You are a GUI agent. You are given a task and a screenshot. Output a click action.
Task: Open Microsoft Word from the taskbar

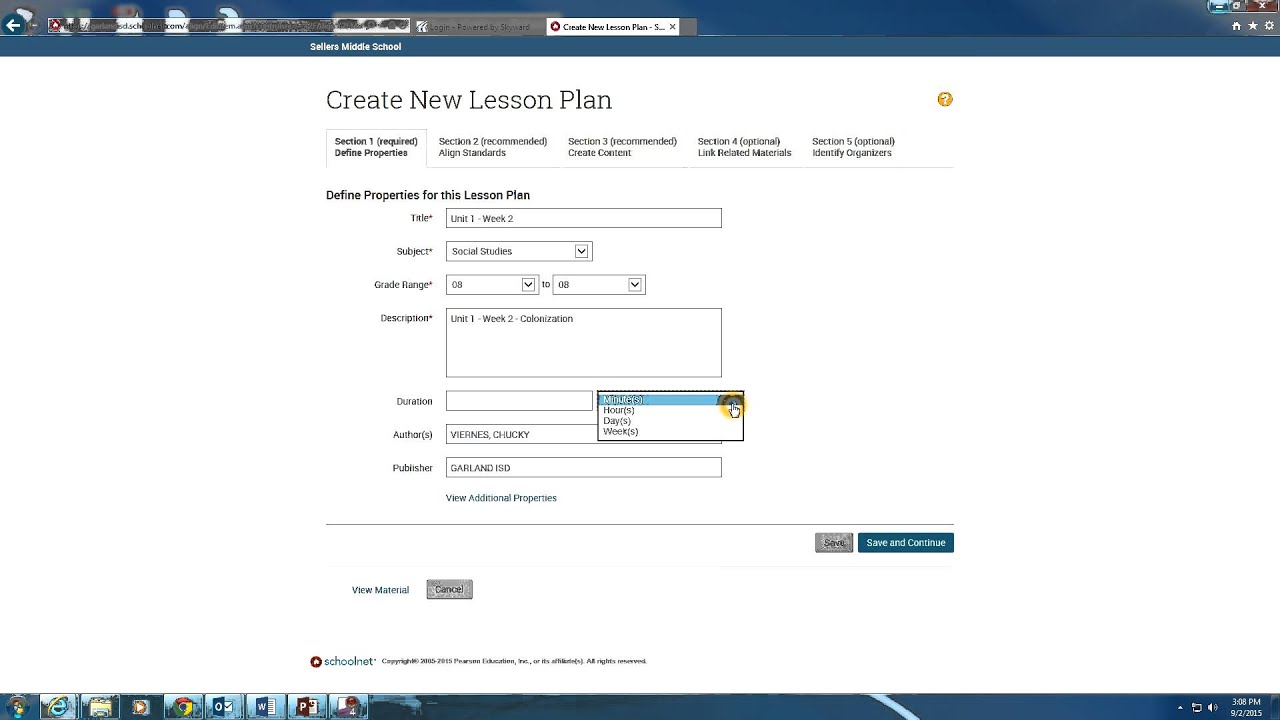(265, 707)
